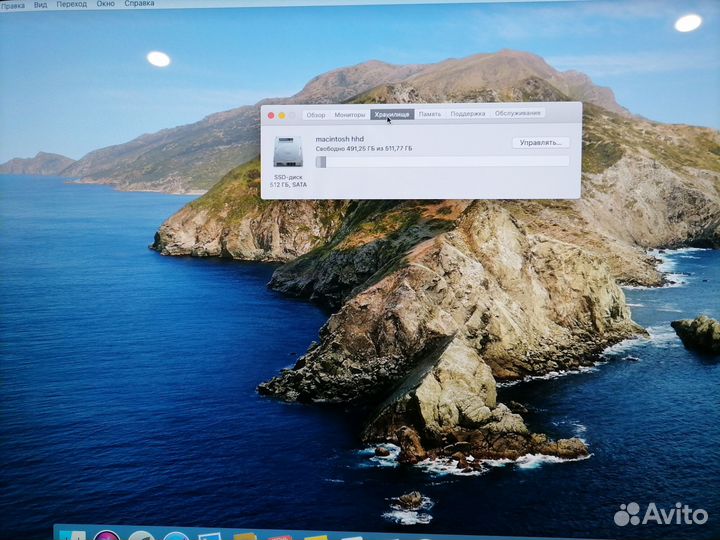Select the Хранилище tab
Screen dimensions: 720x540
[x=392, y=115]
